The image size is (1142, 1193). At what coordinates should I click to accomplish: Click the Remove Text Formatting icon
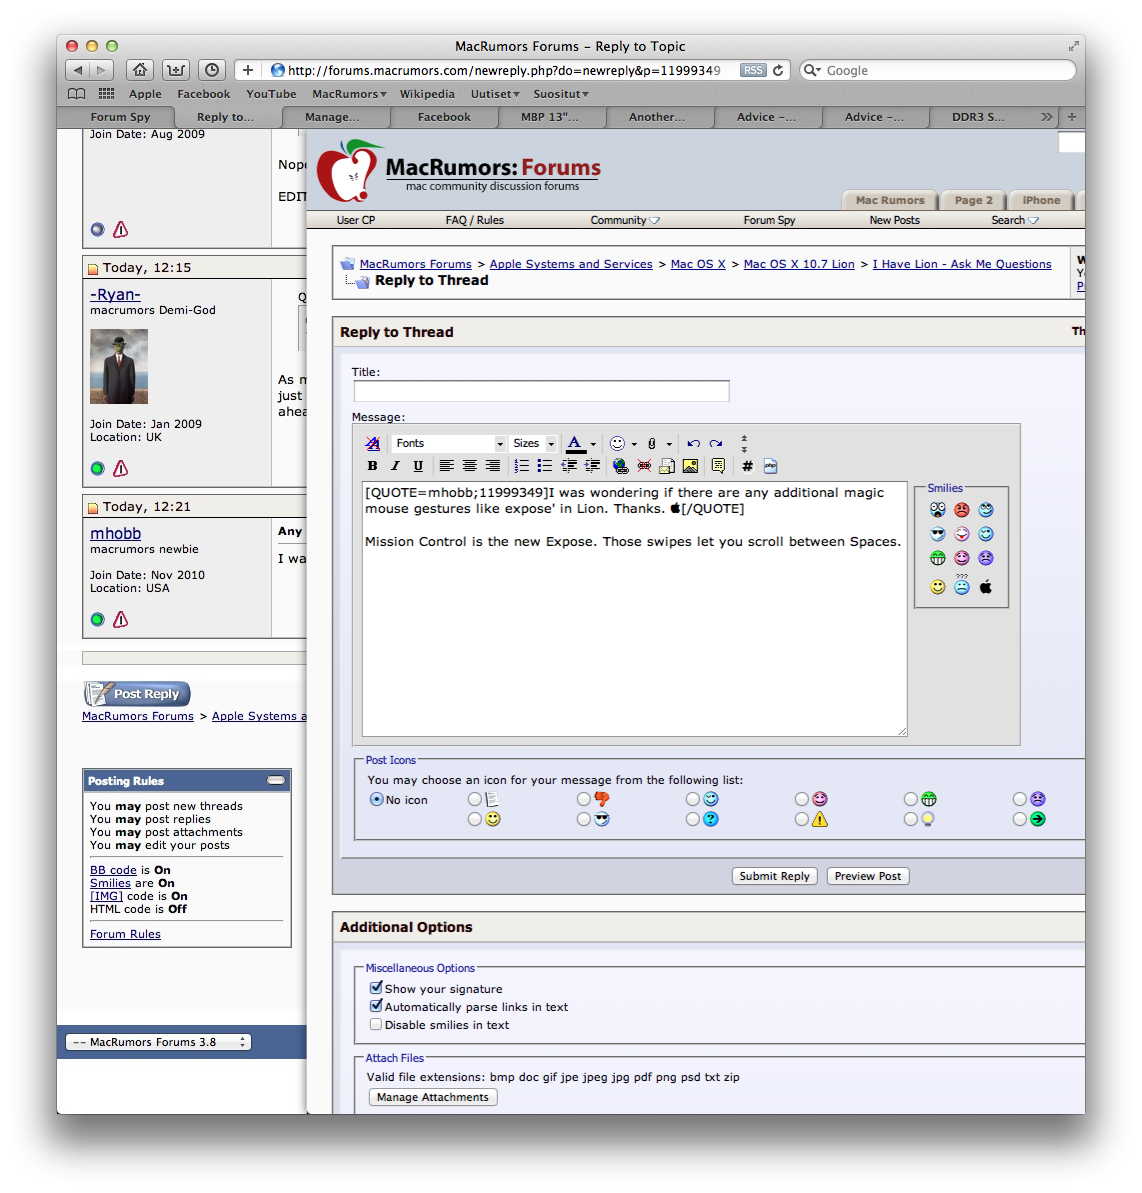point(372,444)
